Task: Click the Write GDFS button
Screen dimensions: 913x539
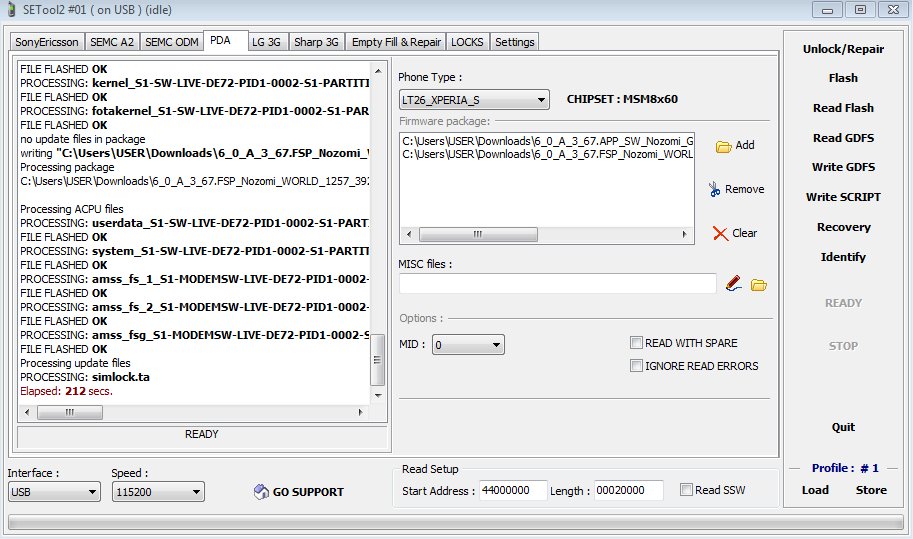Action: tap(843, 167)
